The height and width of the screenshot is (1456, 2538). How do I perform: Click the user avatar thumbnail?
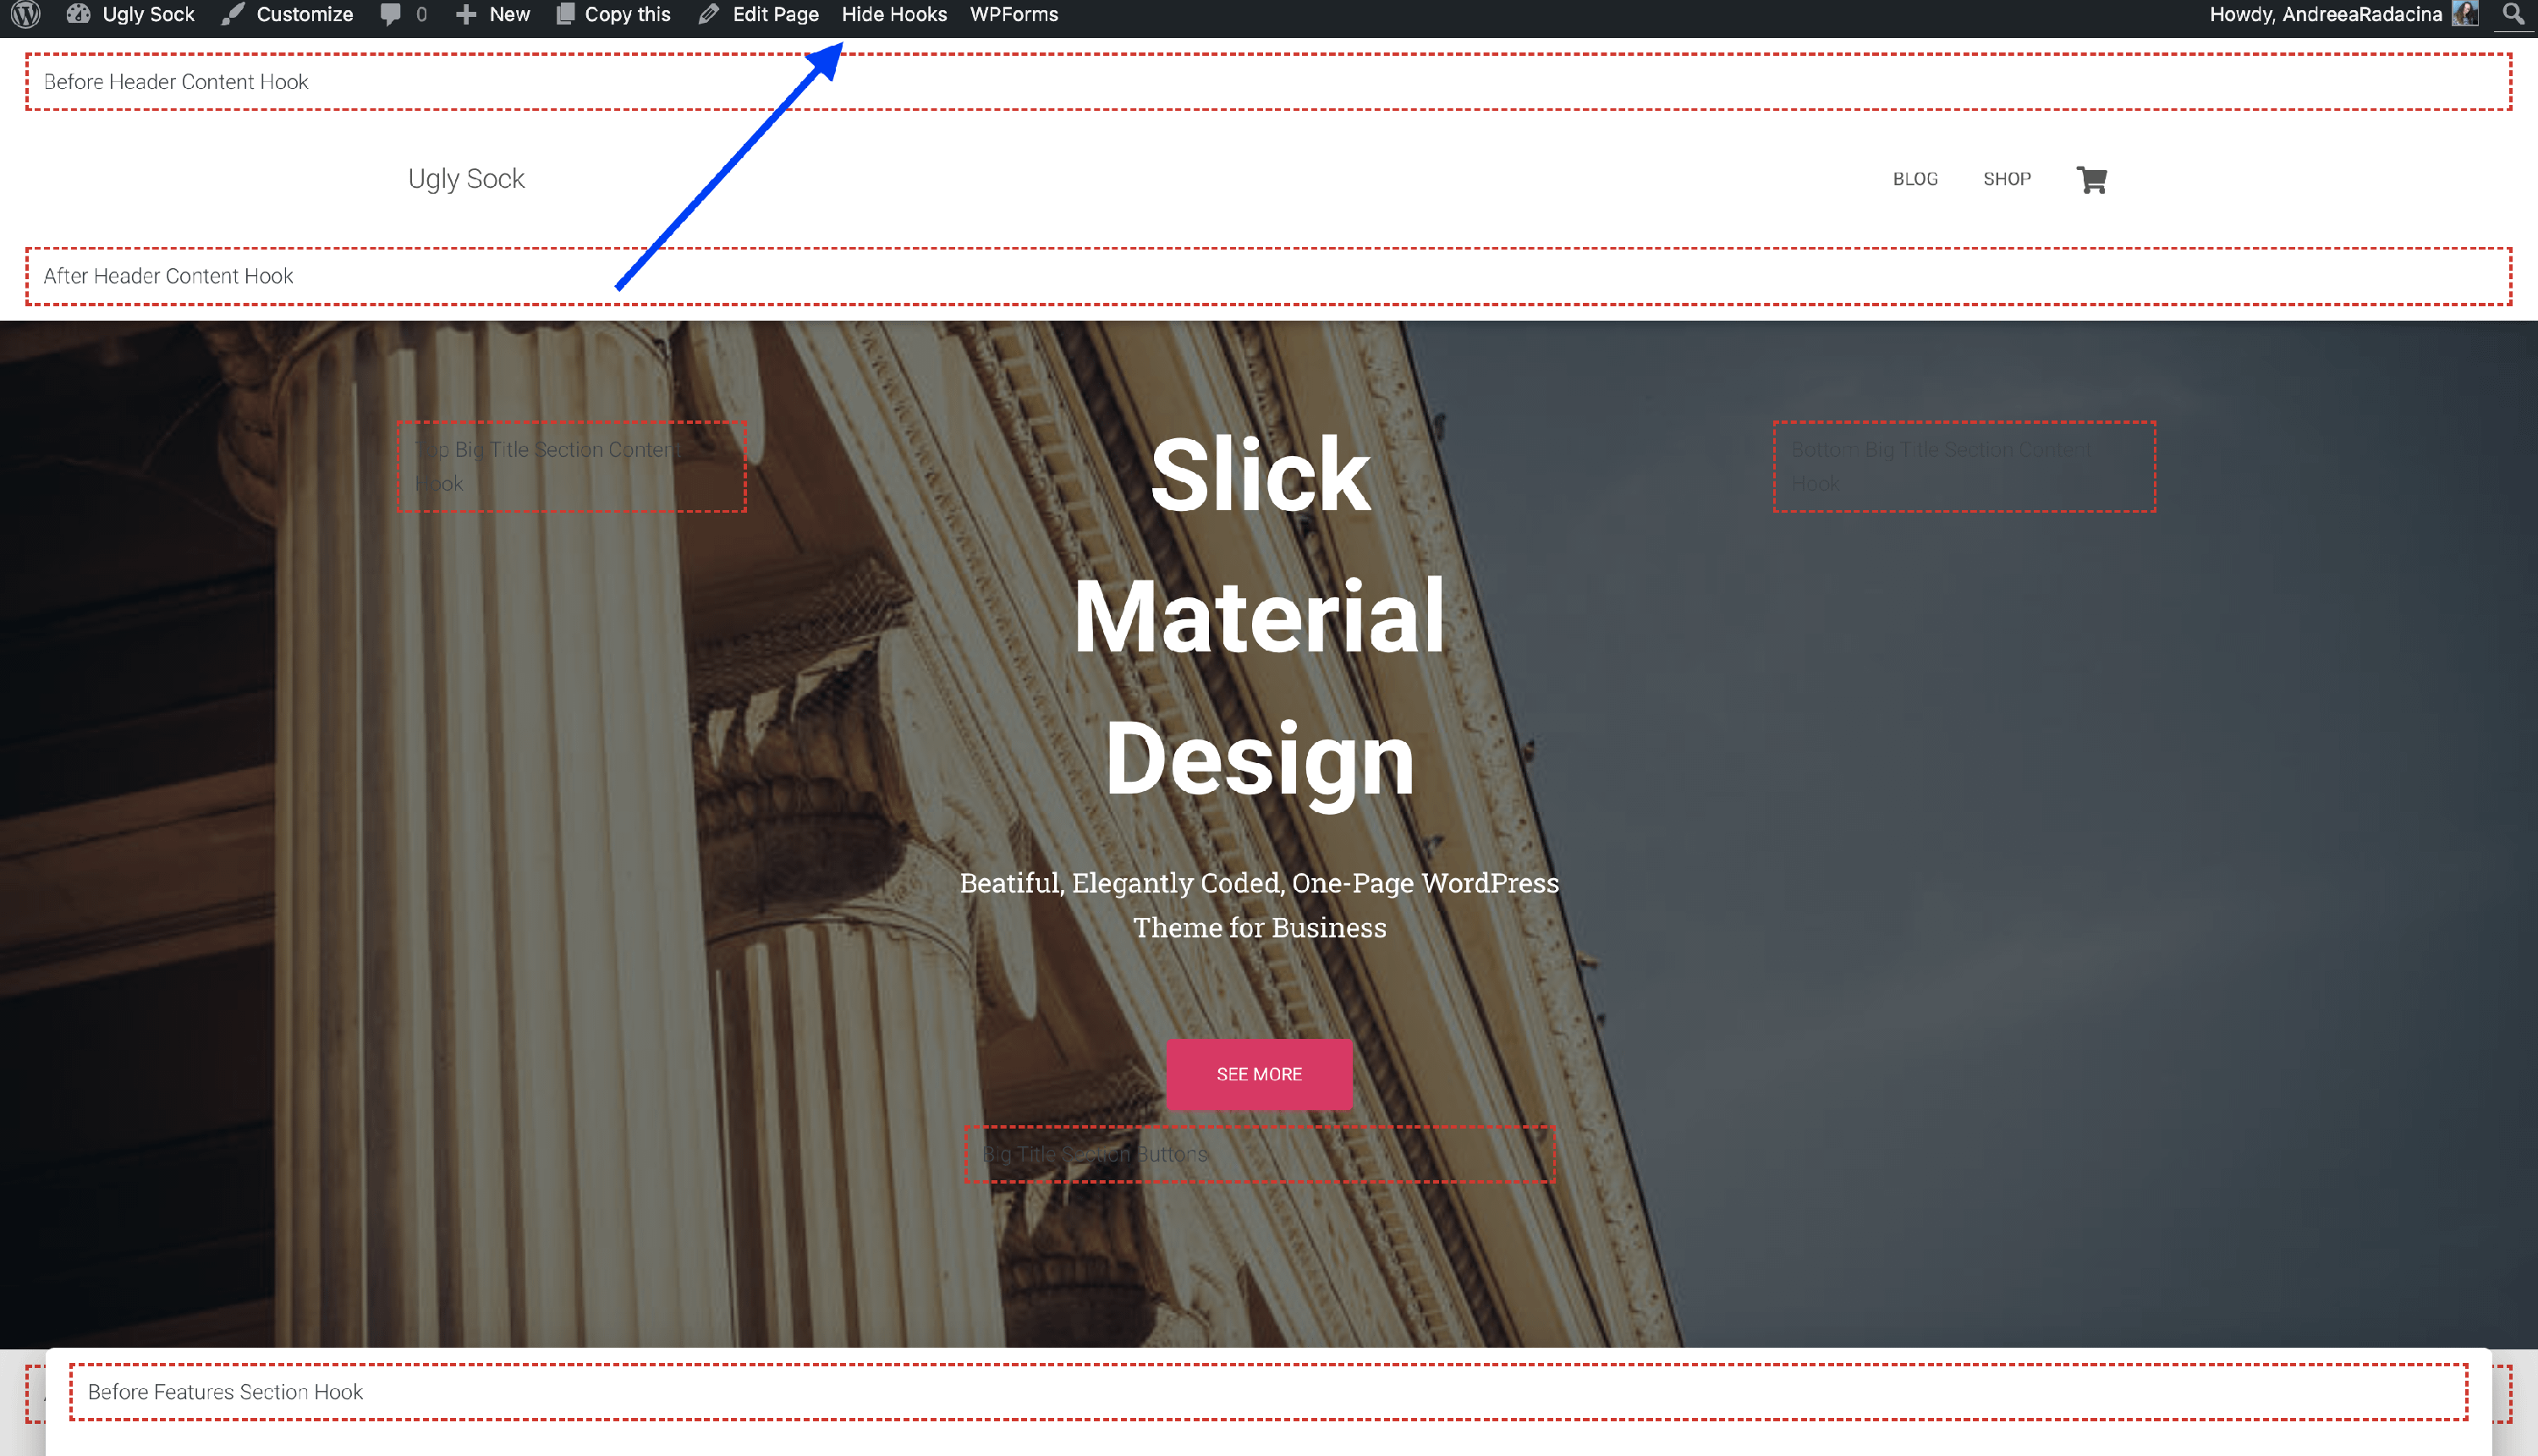pyautogui.click(x=2464, y=14)
